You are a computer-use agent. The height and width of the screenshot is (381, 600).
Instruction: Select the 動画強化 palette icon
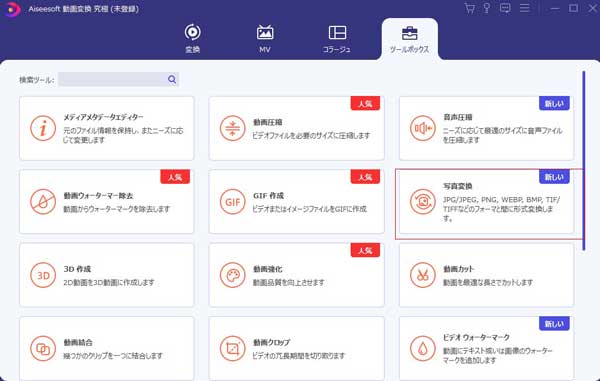click(232, 275)
